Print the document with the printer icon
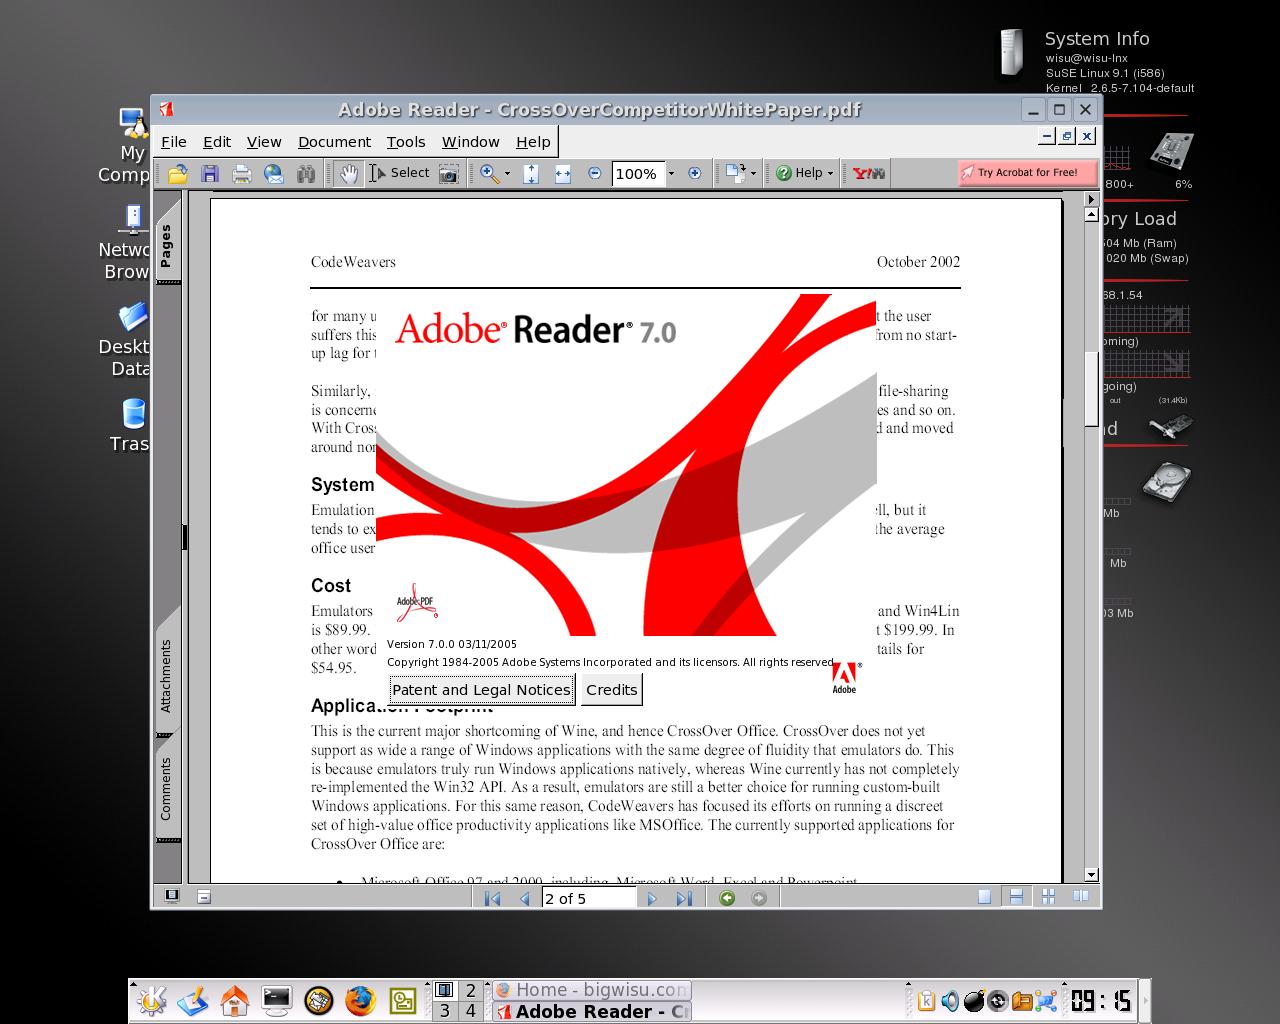Image resolution: width=1280 pixels, height=1024 pixels. pyautogui.click(x=242, y=173)
